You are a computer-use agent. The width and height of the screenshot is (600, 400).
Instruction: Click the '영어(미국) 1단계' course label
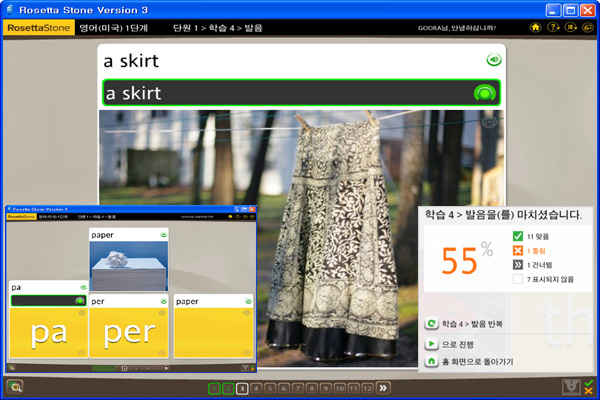113,28
